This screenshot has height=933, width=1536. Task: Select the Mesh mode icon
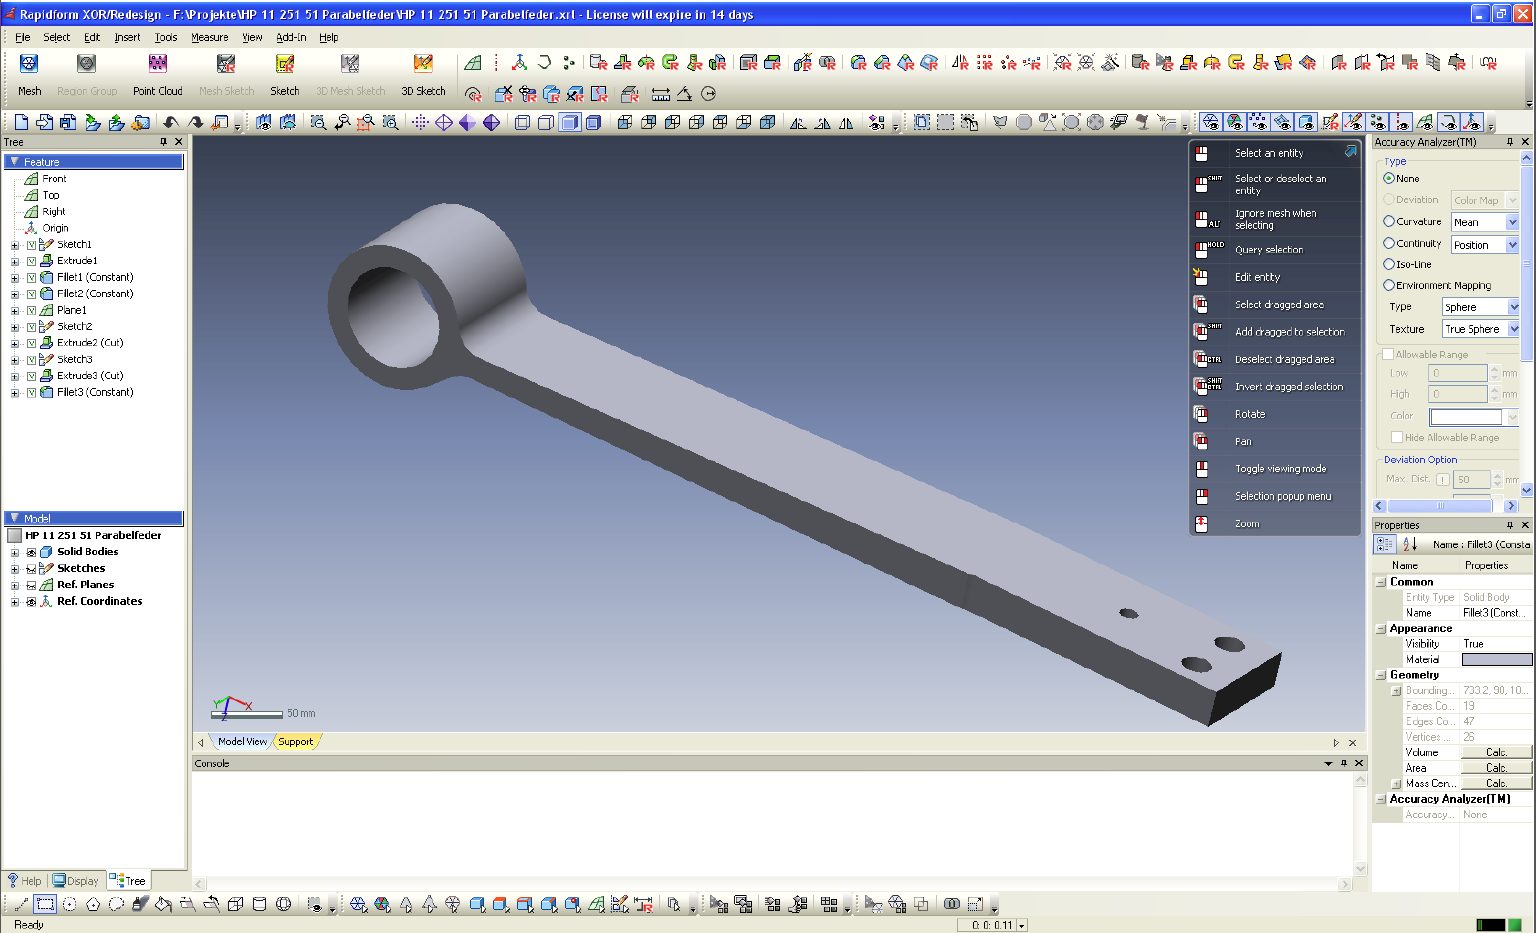point(29,64)
